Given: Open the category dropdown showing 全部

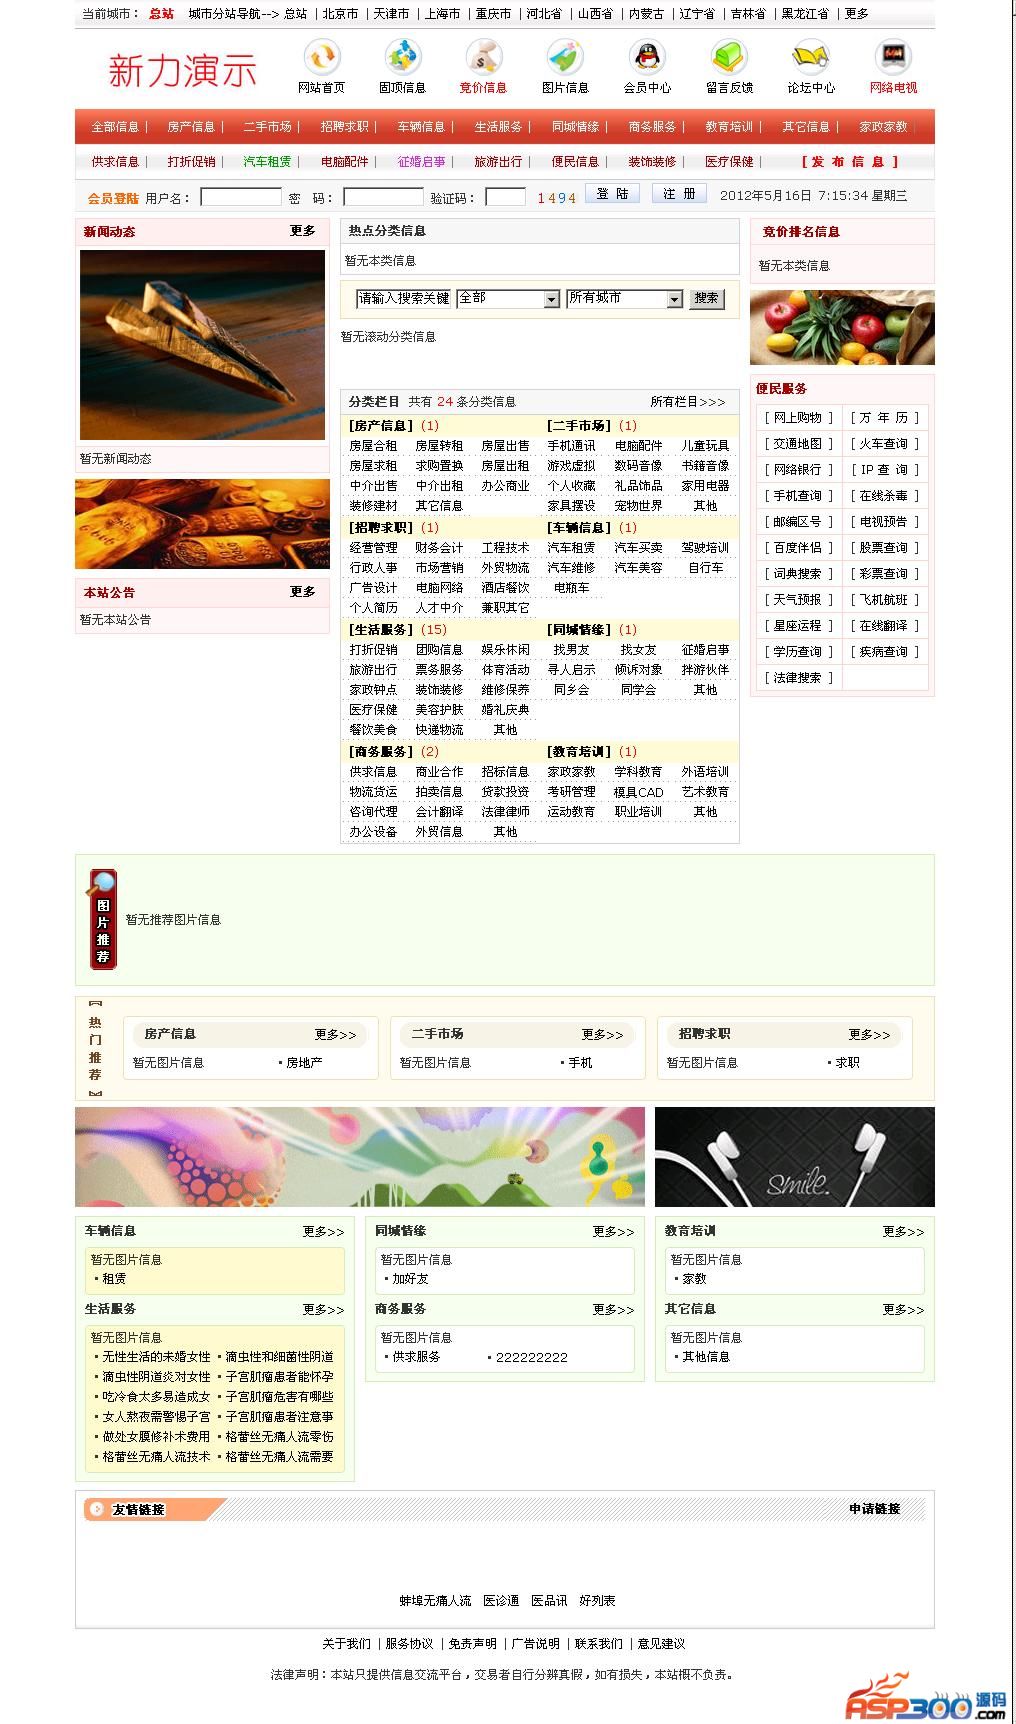Looking at the screenshot, I should click(508, 298).
